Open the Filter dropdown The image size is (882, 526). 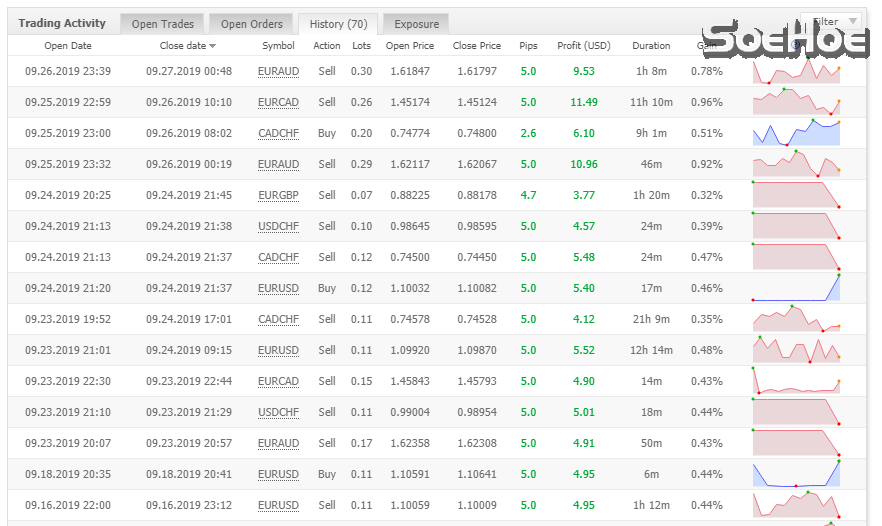(831, 22)
